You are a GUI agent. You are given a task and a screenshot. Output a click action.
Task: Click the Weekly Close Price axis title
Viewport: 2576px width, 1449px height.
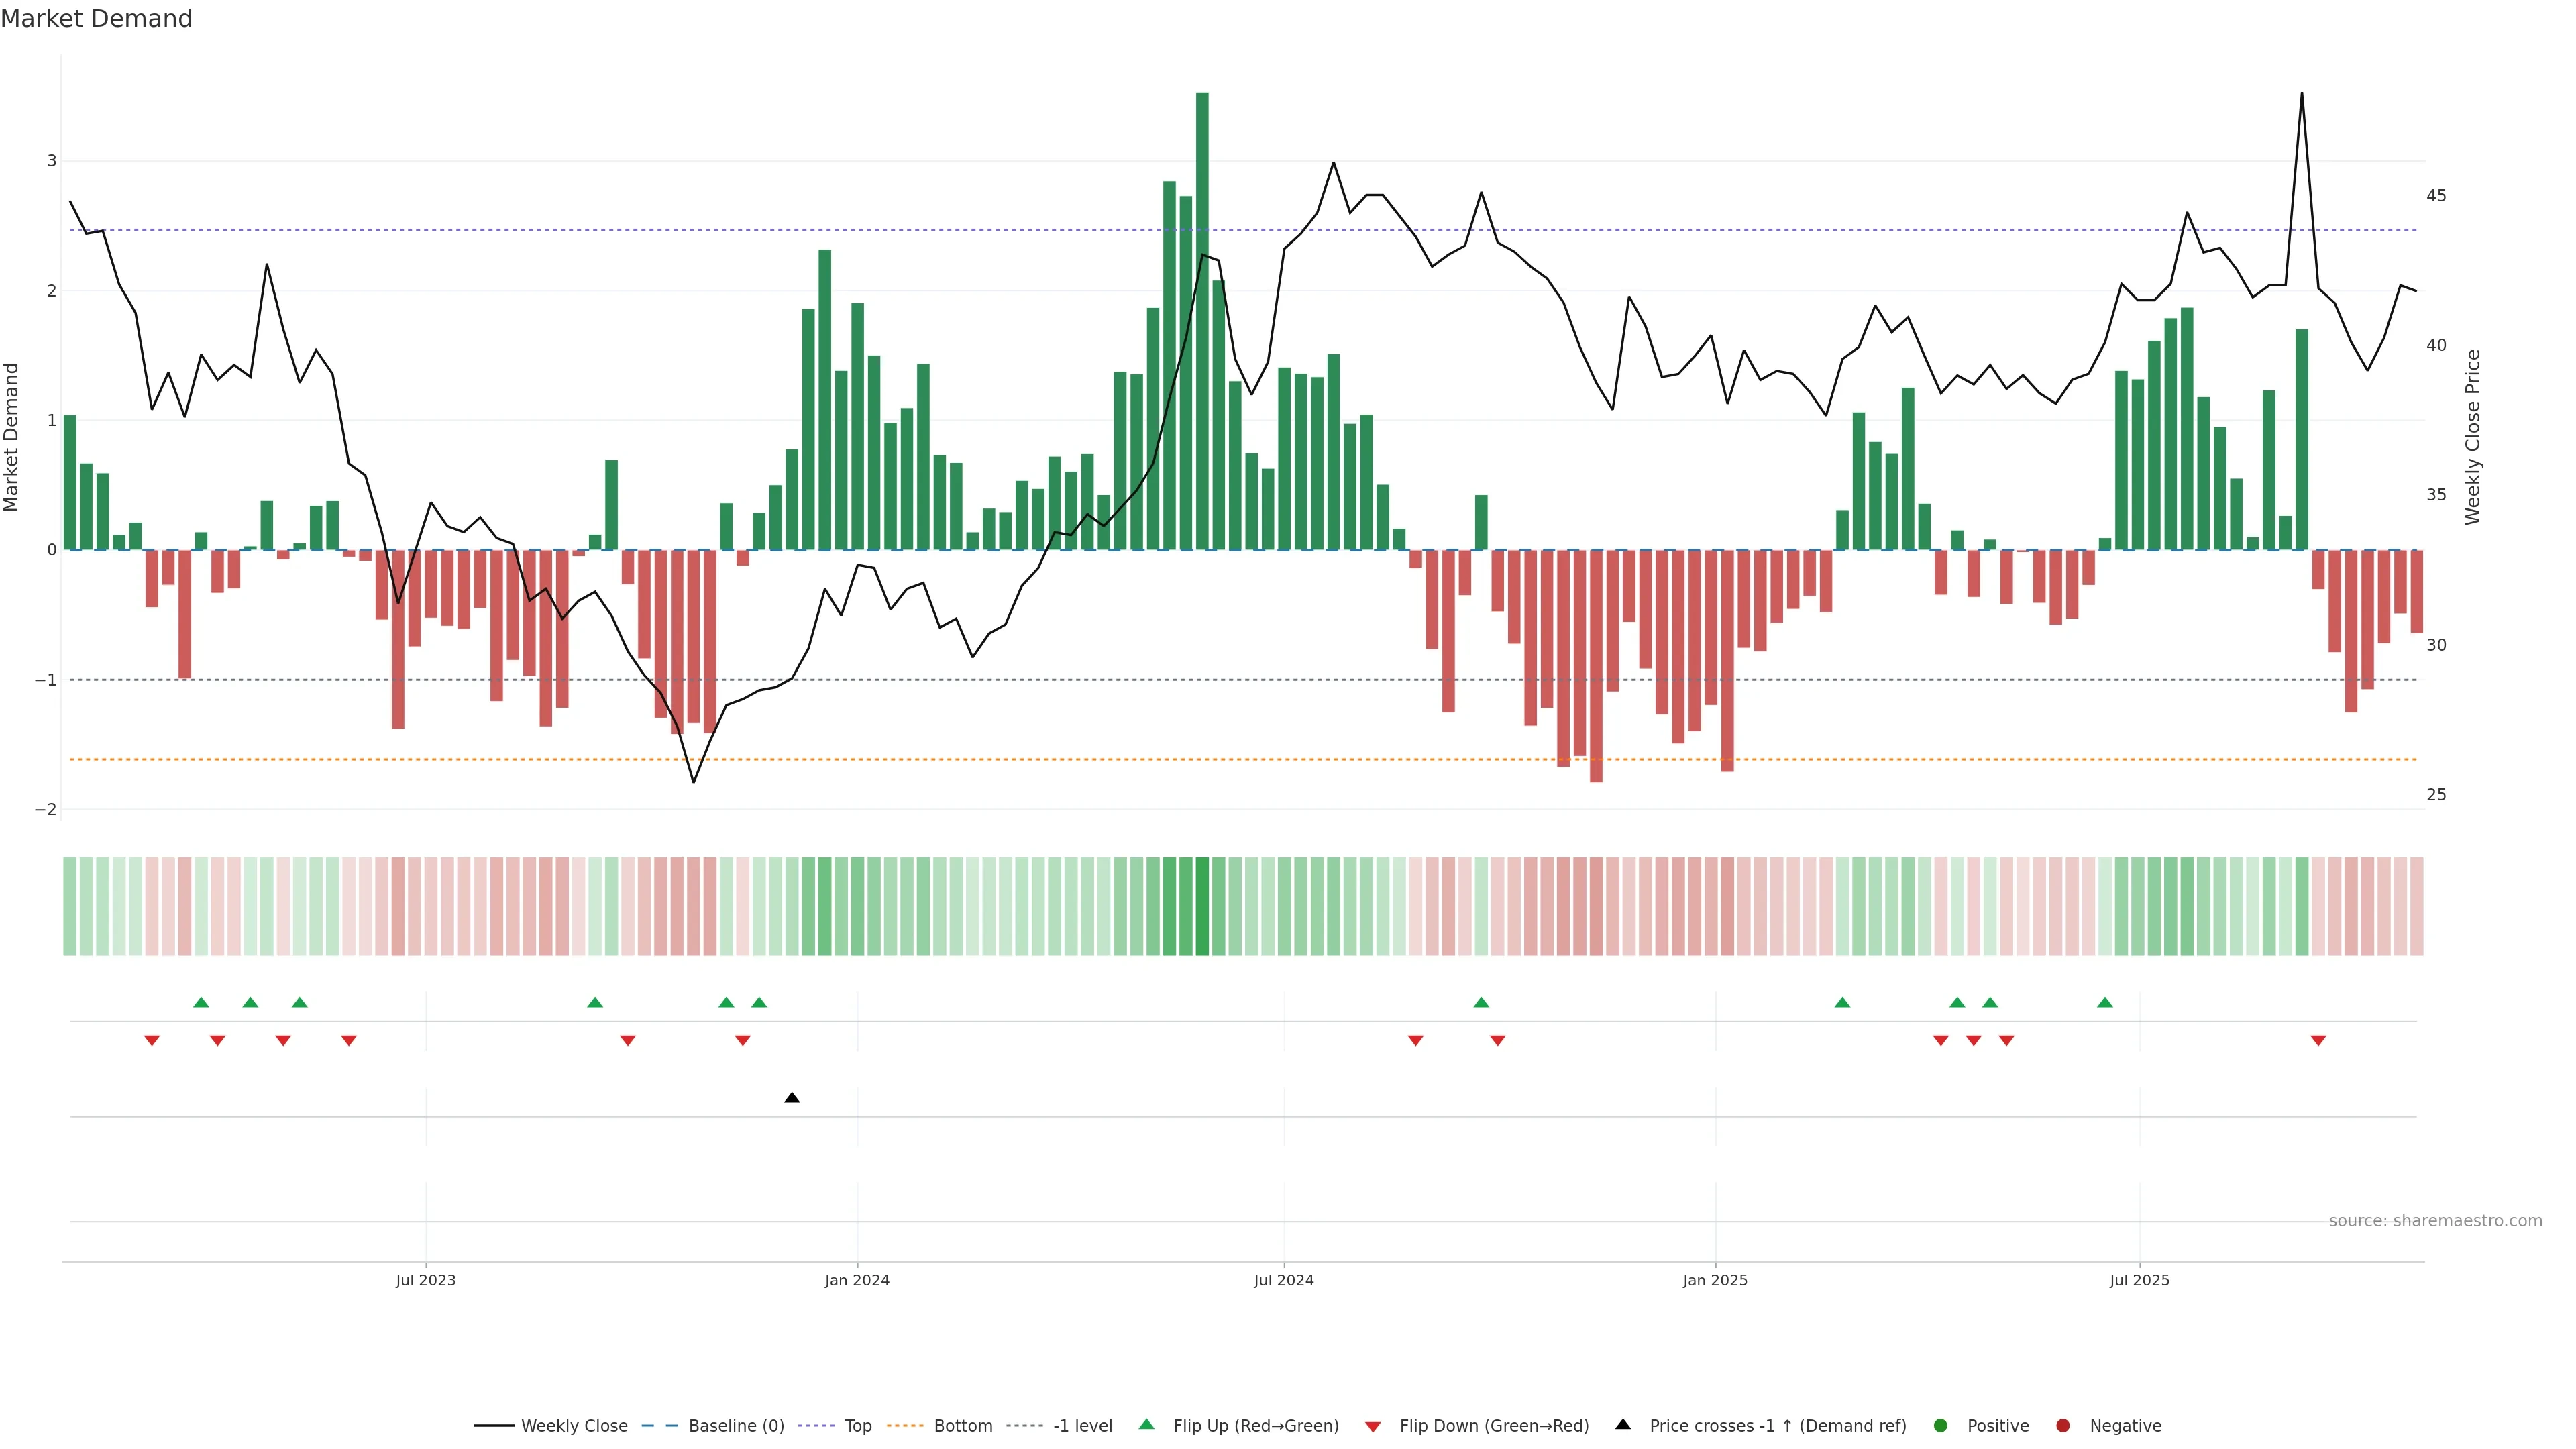point(2473,437)
